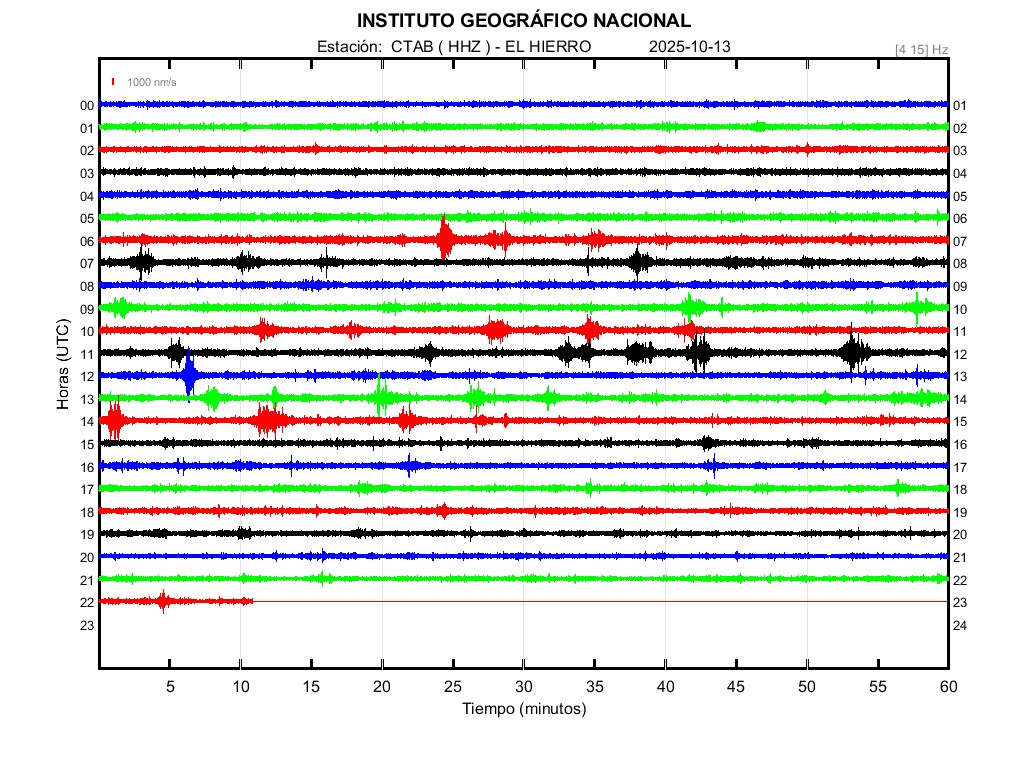Viewport: 1024px width, 768px height.
Task: Click the small red event on the hour 22 trace
Action: coord(163,601)
